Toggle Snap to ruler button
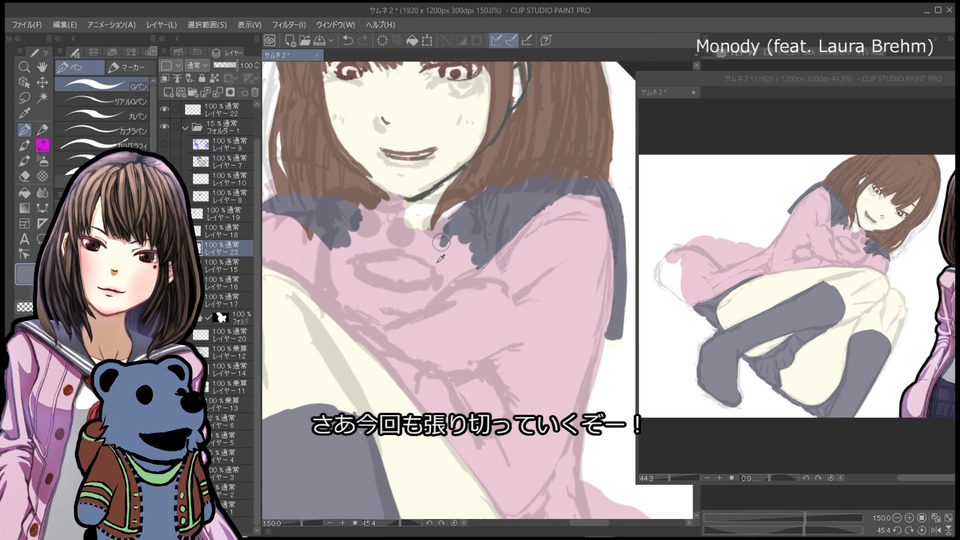Screen dimensions: 960x540 496,40
